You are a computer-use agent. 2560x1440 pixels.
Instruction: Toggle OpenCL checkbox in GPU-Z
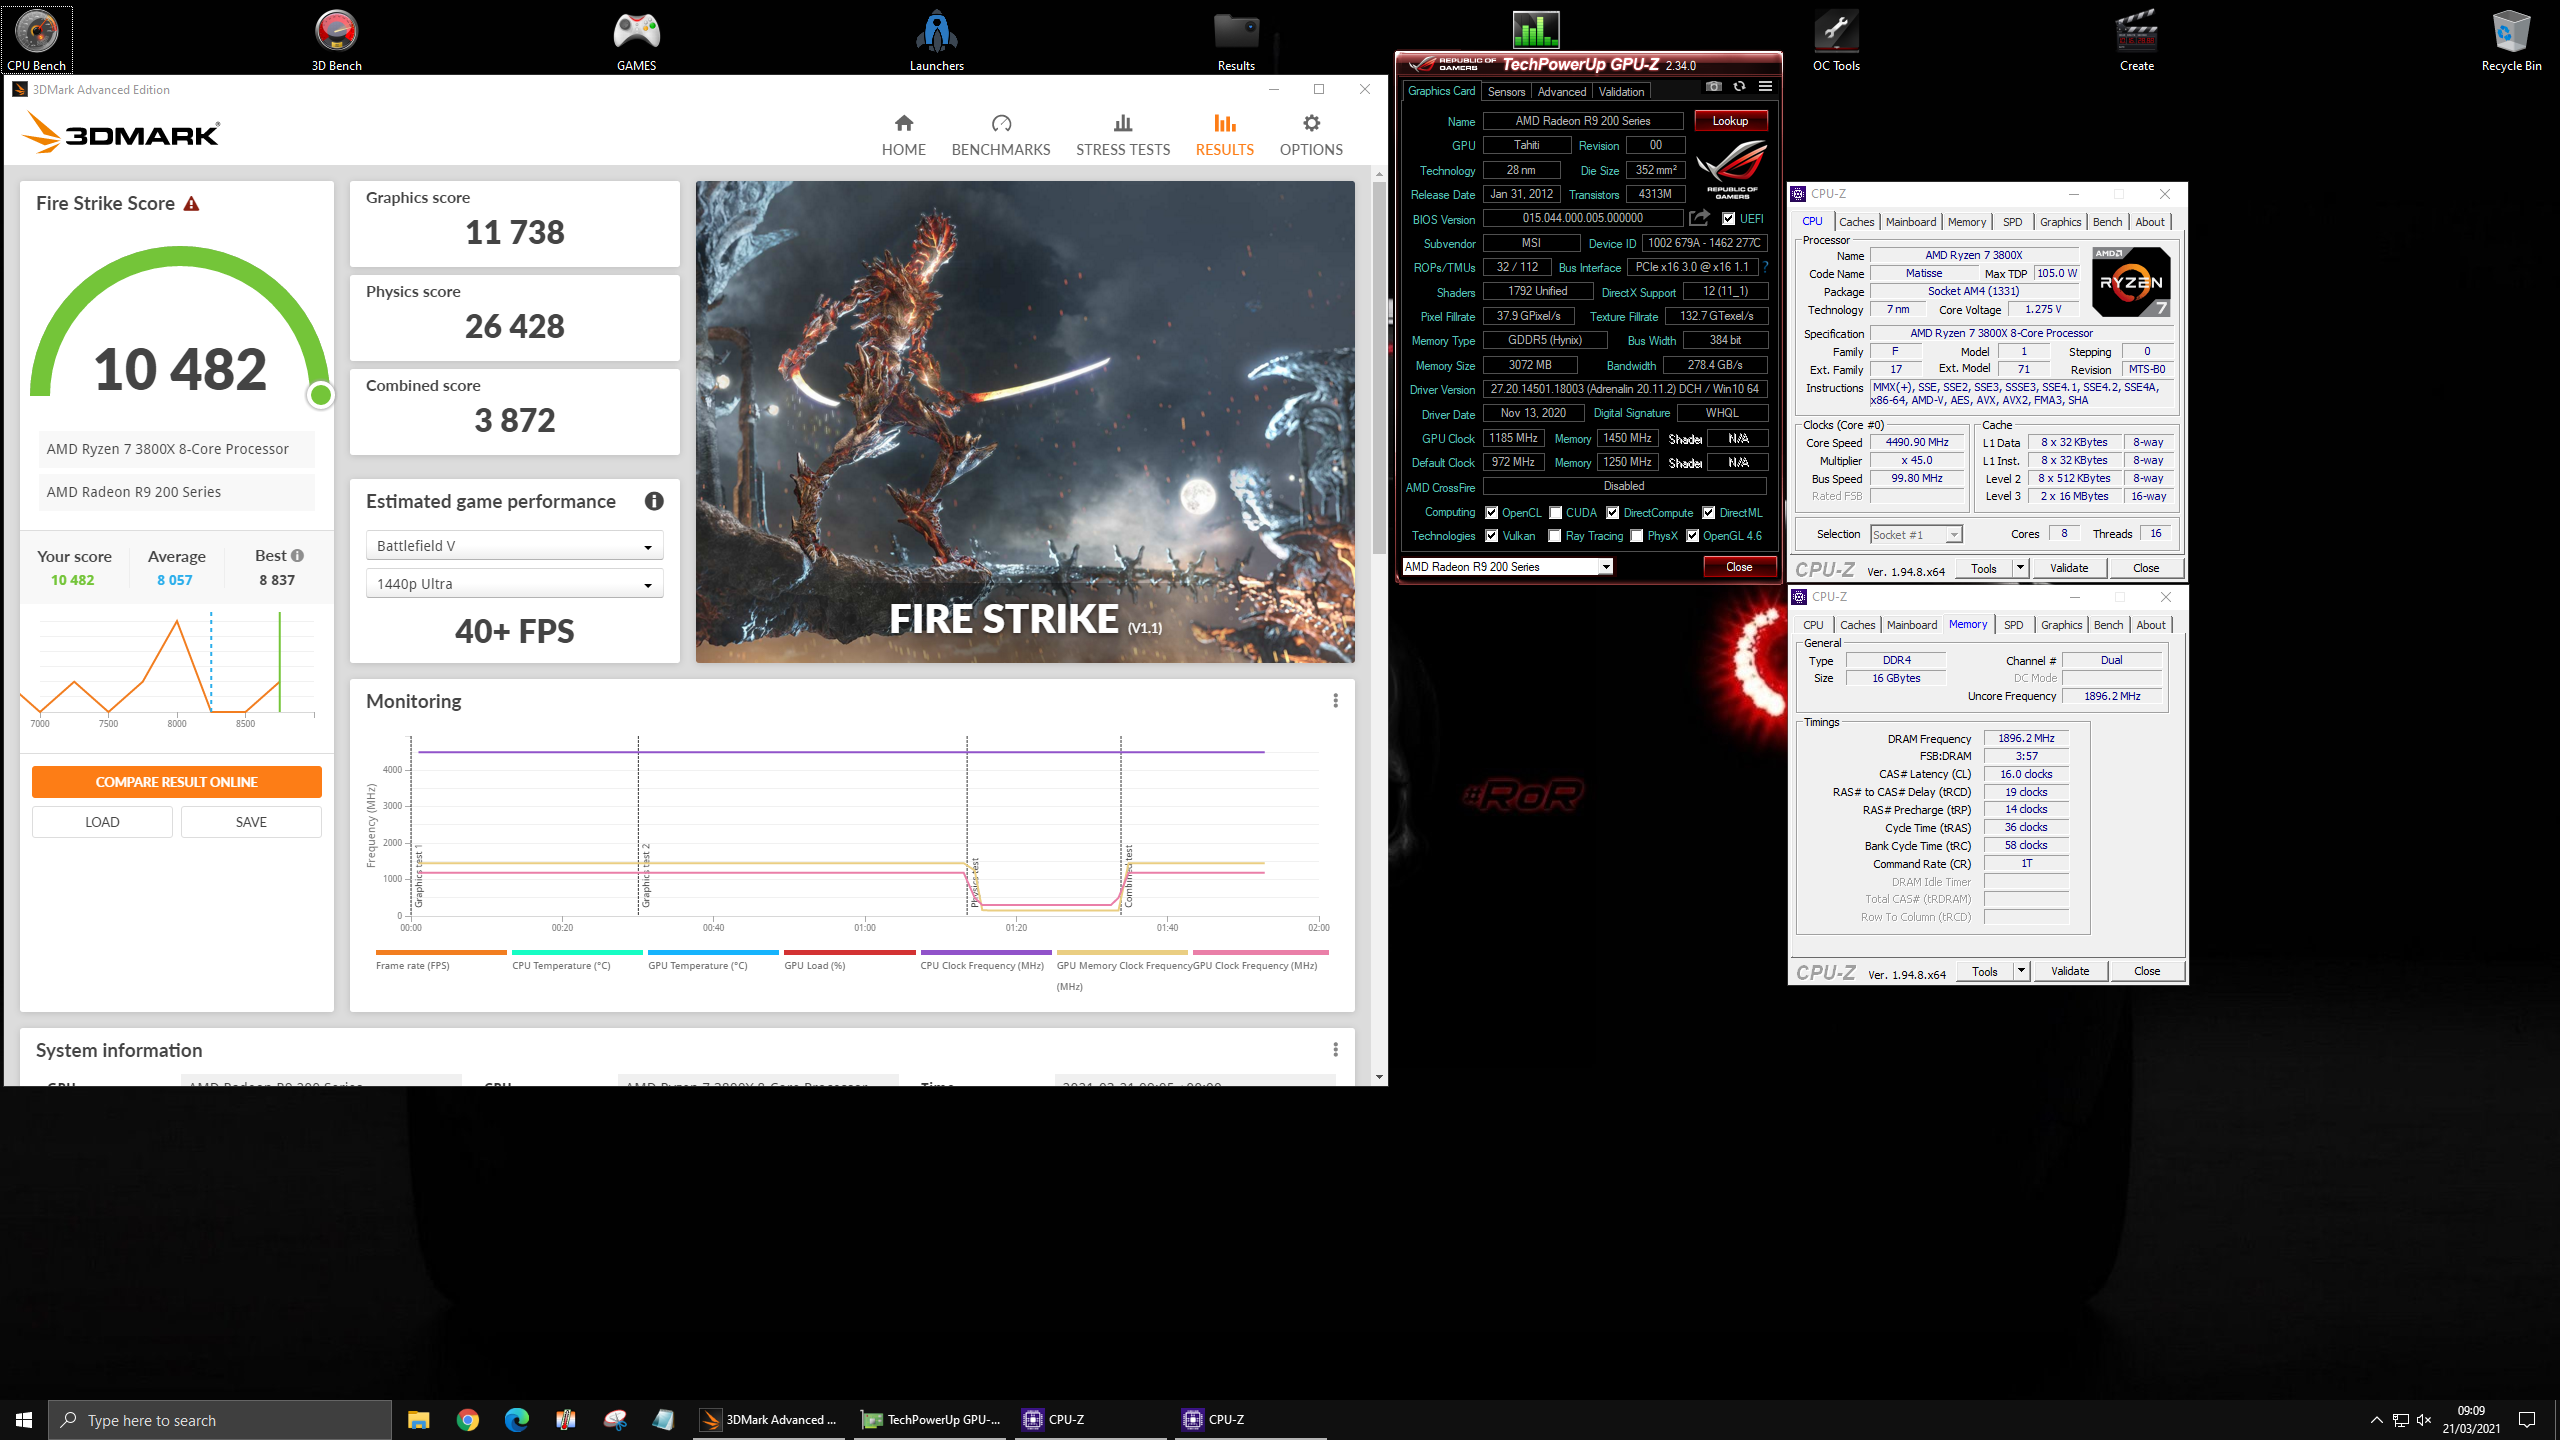[x=1491, y=513]
